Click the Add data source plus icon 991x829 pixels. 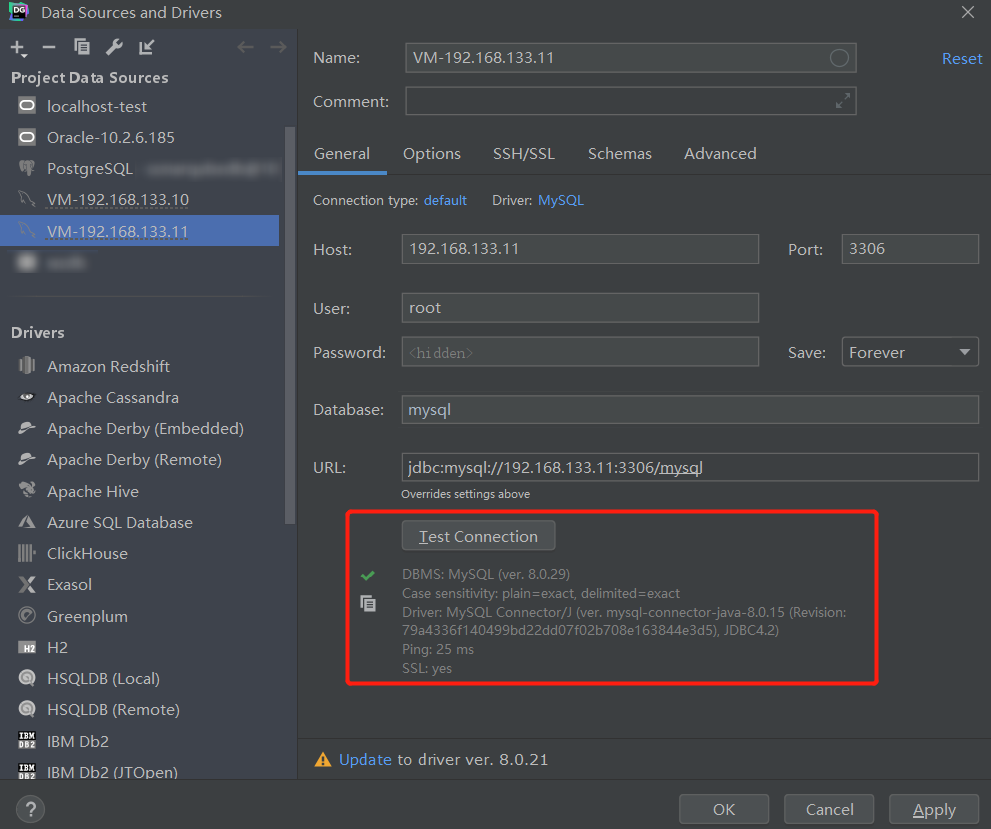18,47
